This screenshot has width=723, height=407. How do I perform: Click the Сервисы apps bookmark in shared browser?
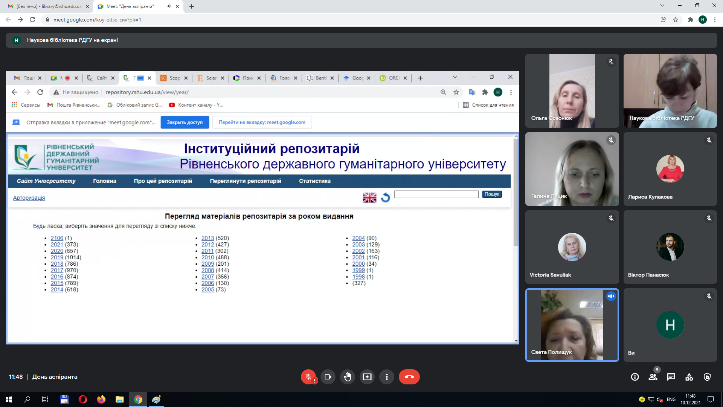[x=26, y=105]
